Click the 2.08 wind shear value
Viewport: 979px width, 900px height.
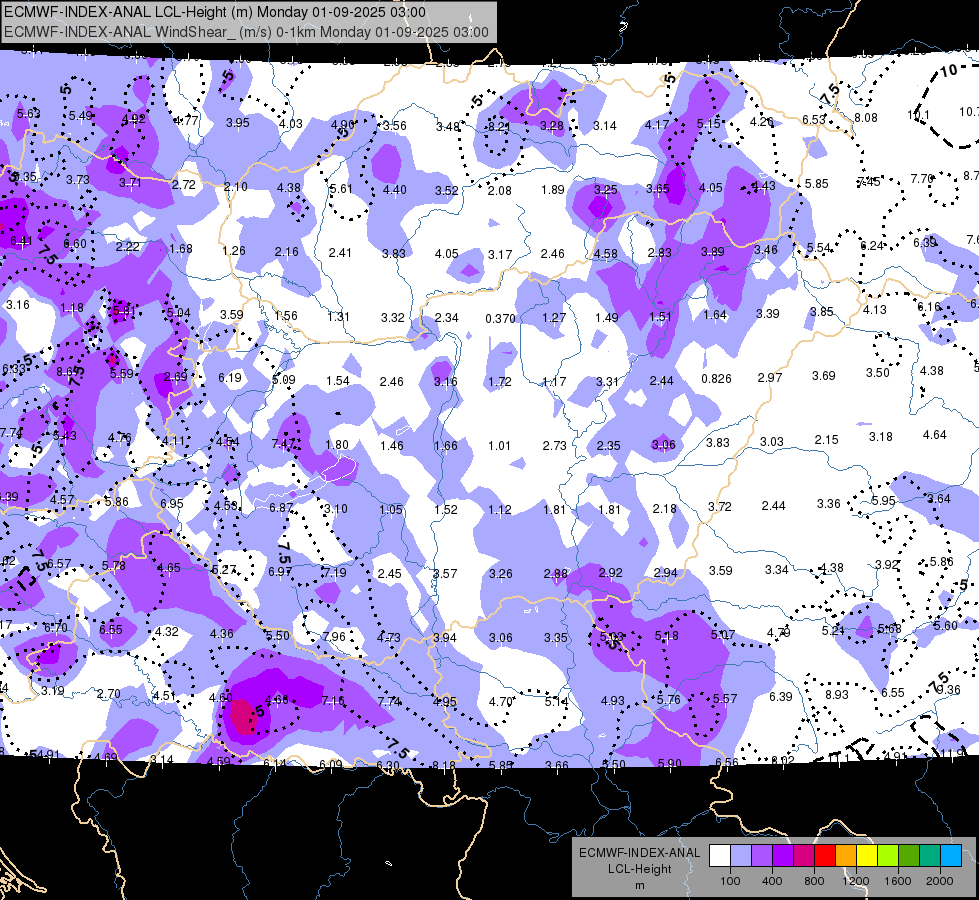(499, 190)
